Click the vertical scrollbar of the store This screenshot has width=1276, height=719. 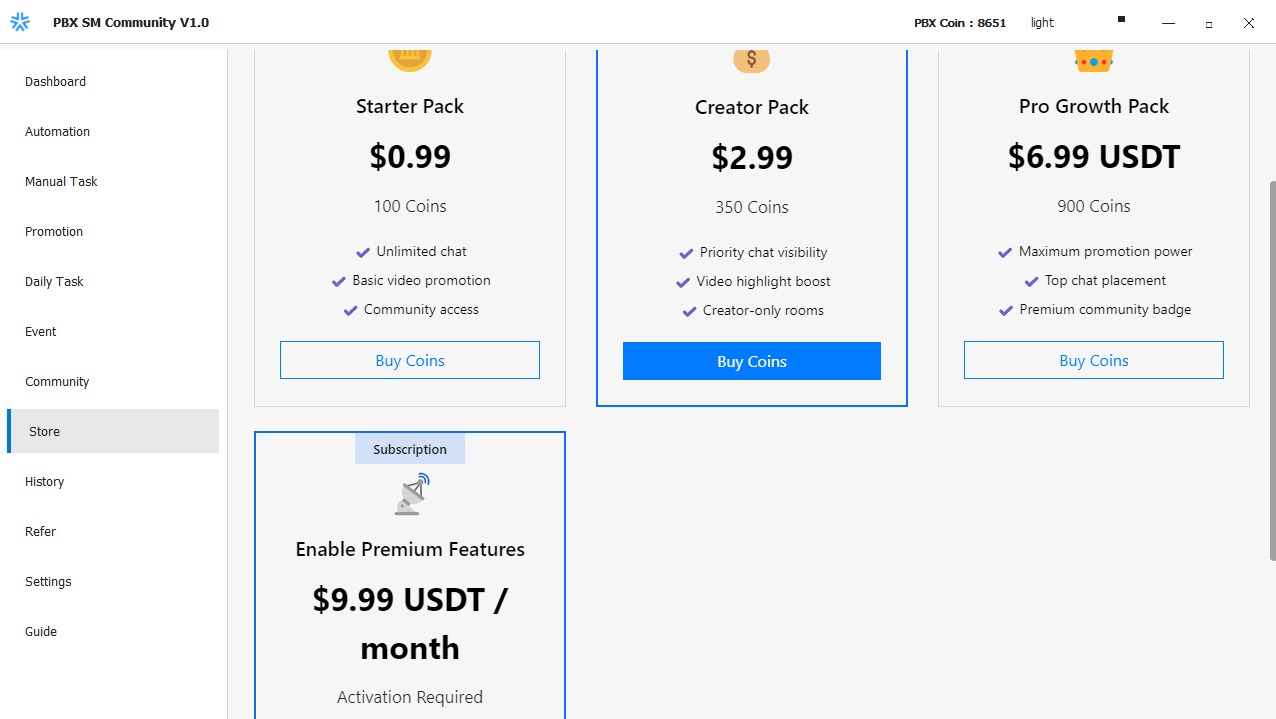coord(1271,370)
